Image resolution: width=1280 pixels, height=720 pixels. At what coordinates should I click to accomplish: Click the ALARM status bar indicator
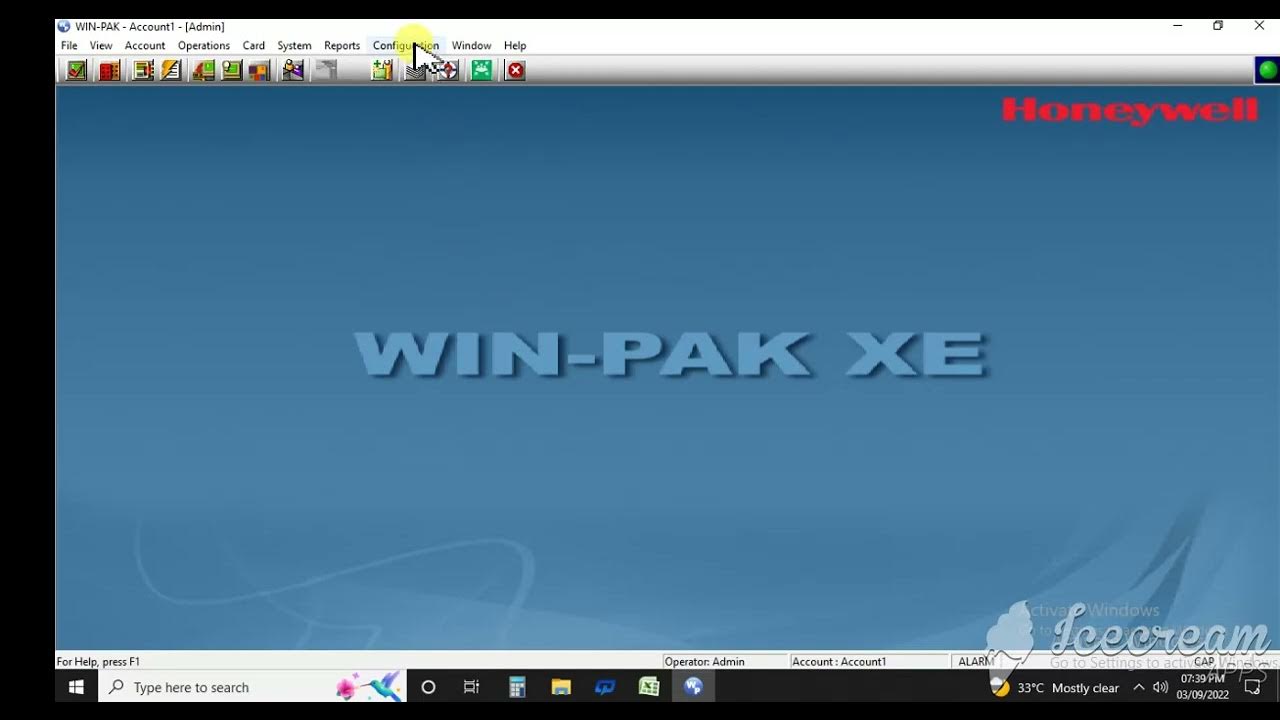(x=975, y=661)
